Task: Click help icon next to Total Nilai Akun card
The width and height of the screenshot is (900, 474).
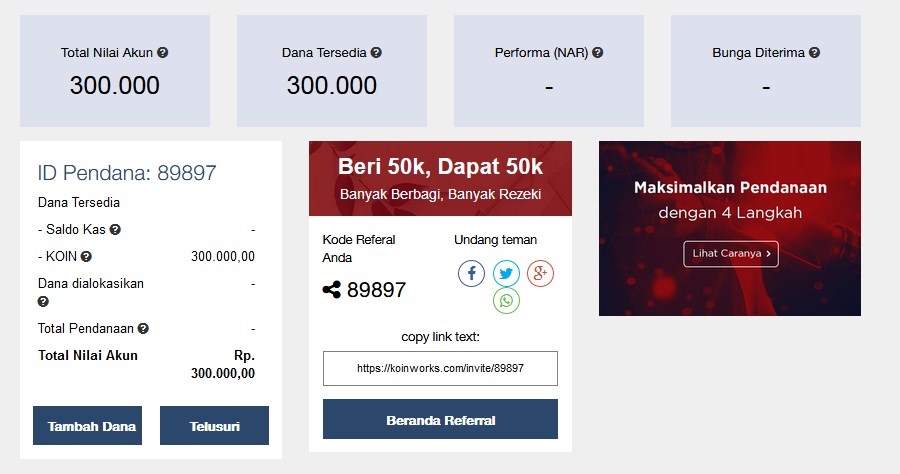Action: pos(162,52)
